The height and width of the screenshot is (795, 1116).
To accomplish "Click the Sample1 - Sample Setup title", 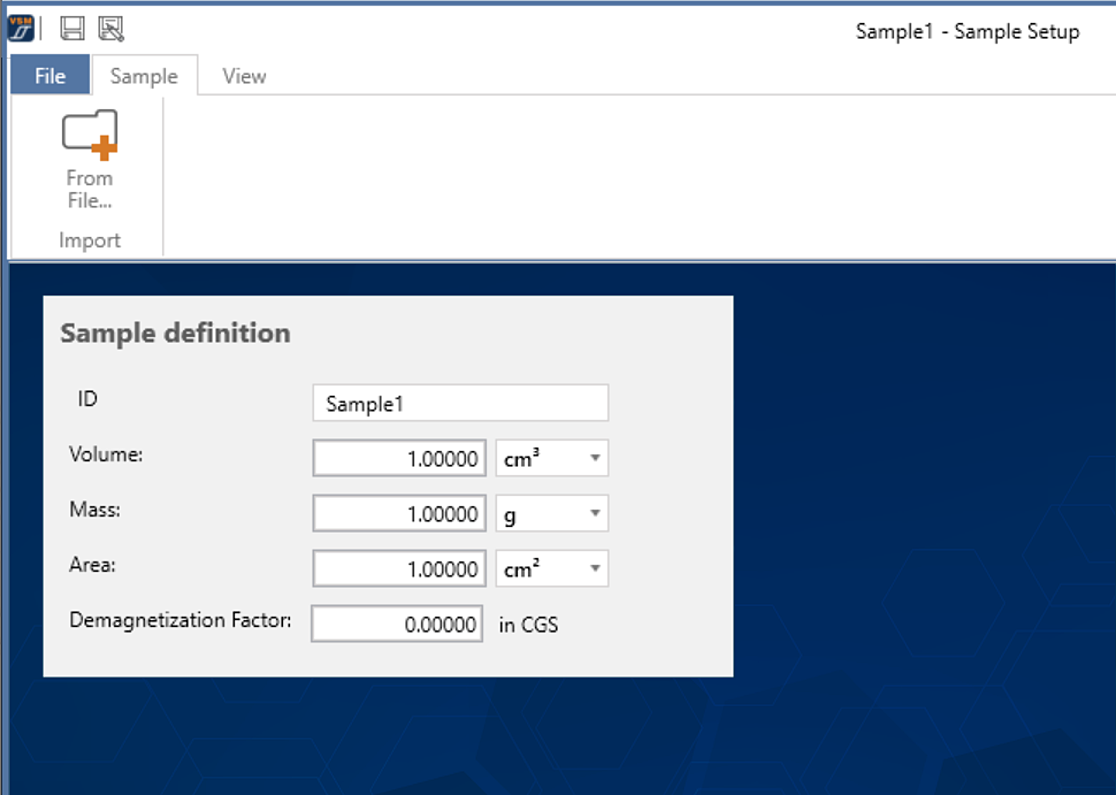I will (967, 31).
